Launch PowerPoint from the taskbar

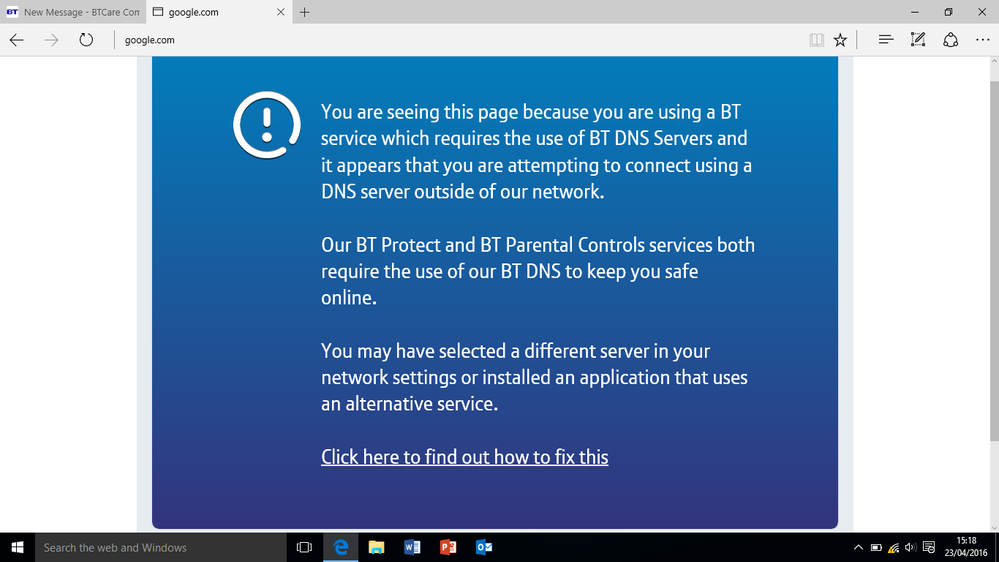pyautogui.click(x=448, y=547)
